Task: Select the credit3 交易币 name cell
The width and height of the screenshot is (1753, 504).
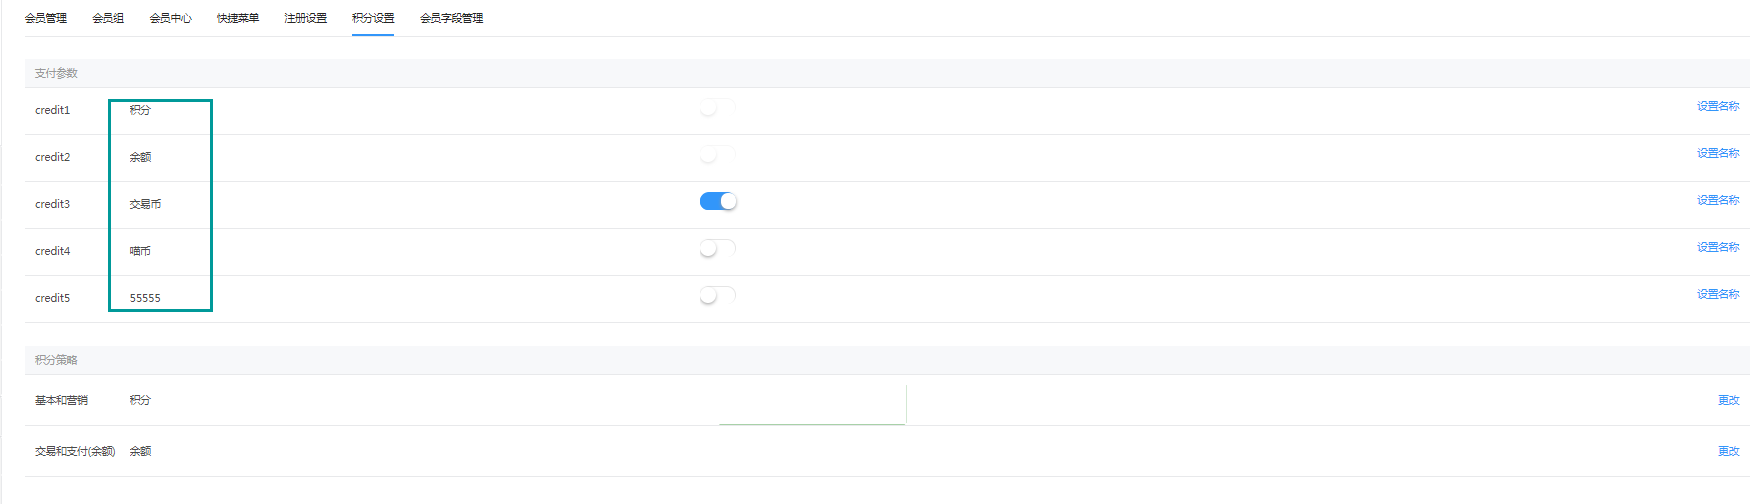Action: click(145, 204)
